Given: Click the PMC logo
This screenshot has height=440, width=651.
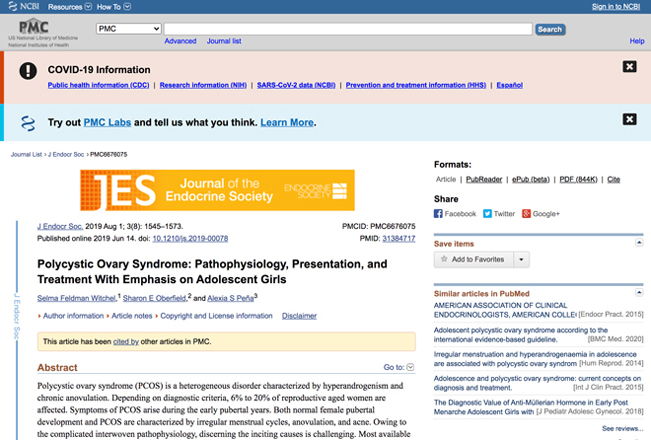Looking at the screenshot, I should click(x=34, y=27).
